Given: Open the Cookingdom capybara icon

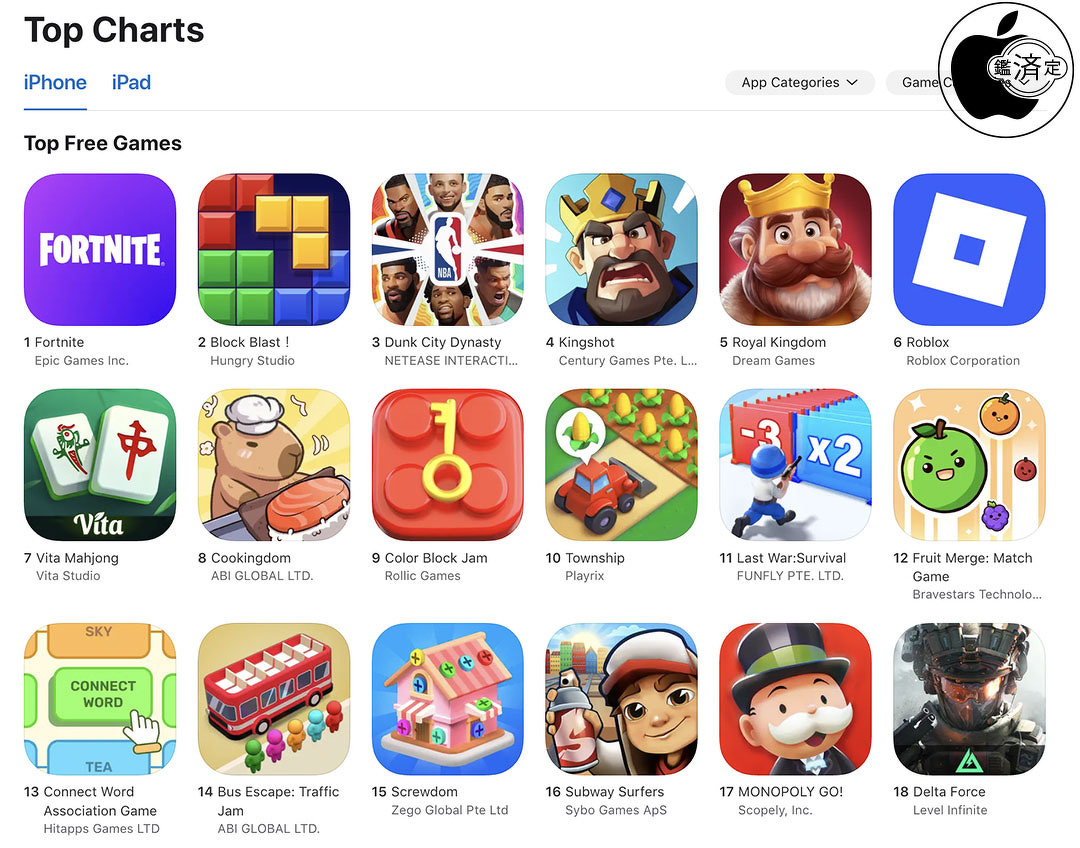Looking at the screenshot, I should pos(273,465).
